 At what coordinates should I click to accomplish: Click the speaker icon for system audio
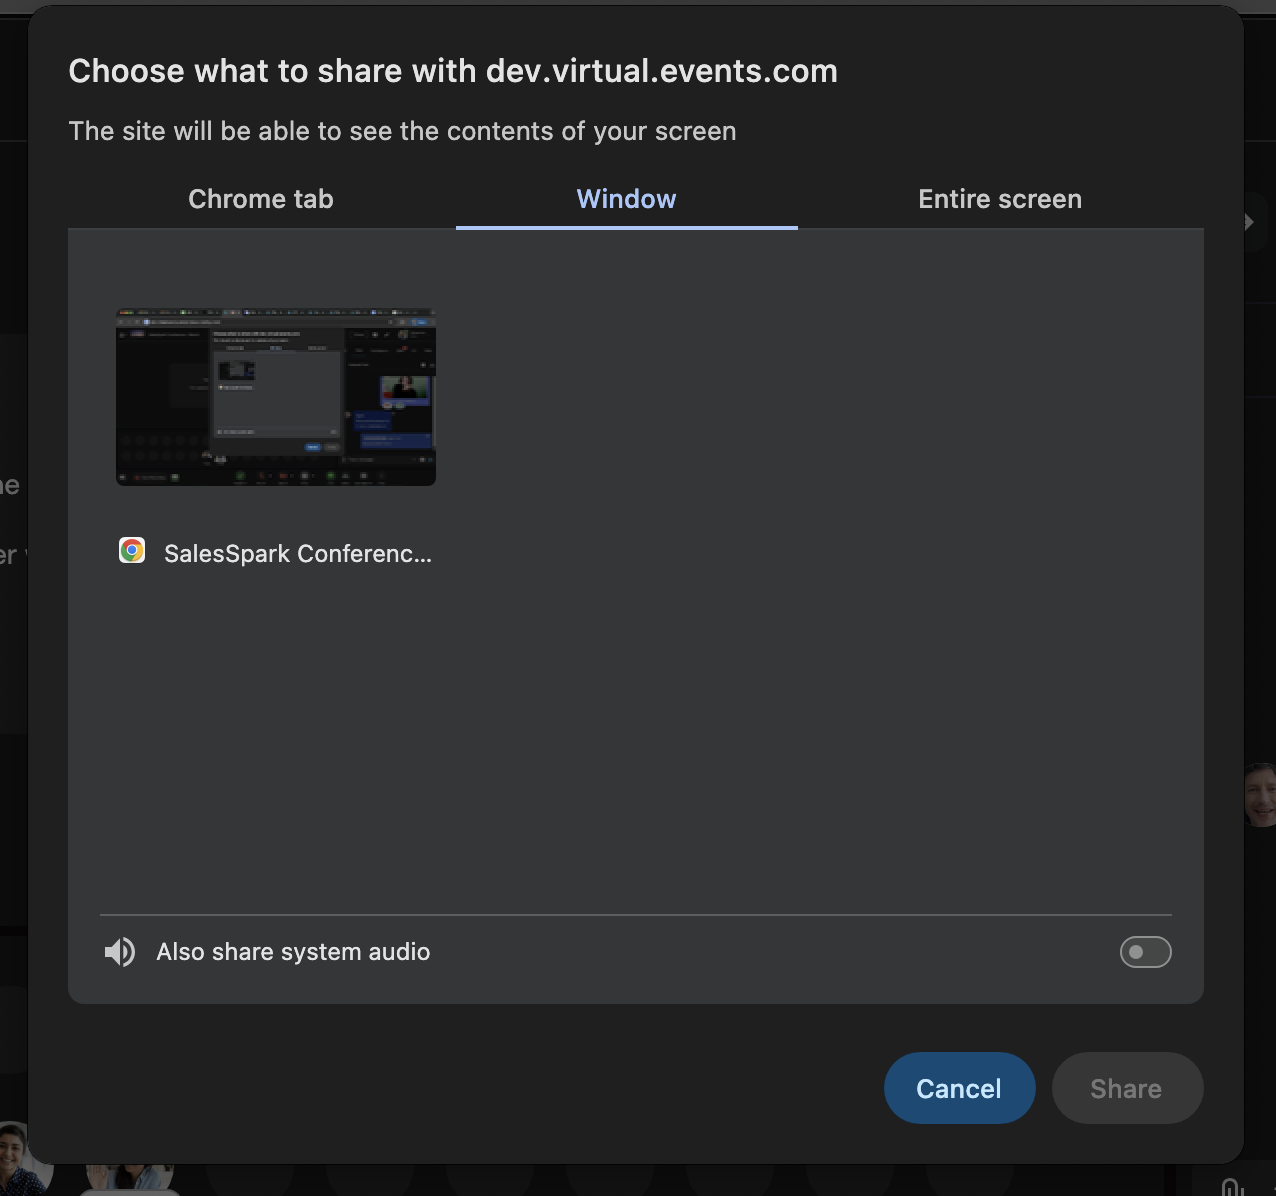click(x=120, y=952)
